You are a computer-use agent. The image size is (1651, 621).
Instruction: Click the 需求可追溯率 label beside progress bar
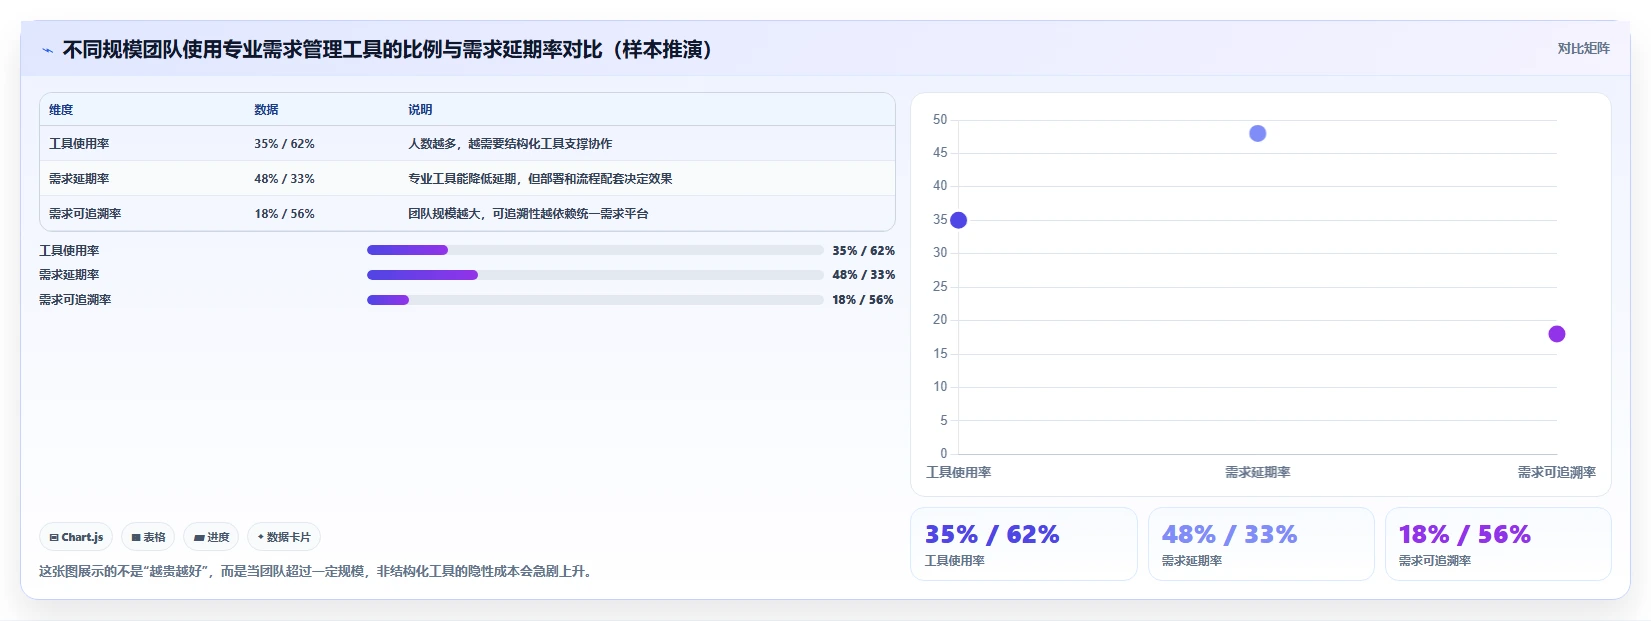click(x=75, y=300)
